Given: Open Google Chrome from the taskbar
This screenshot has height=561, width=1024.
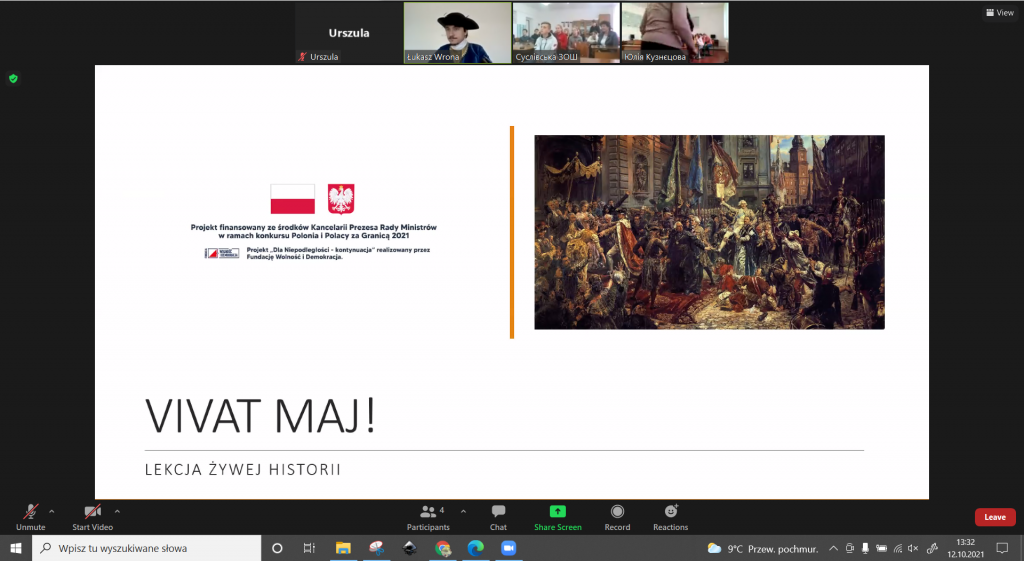Looking at the screenshot, I should pos(443,548).
